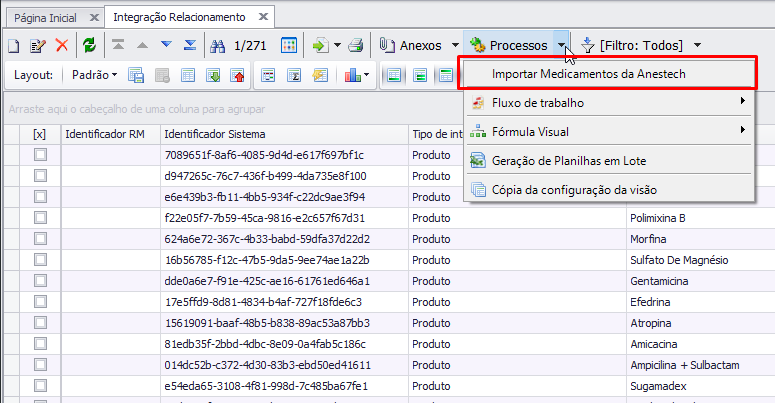
Task: Click the second green grid view icon
Action: point(420,75)
